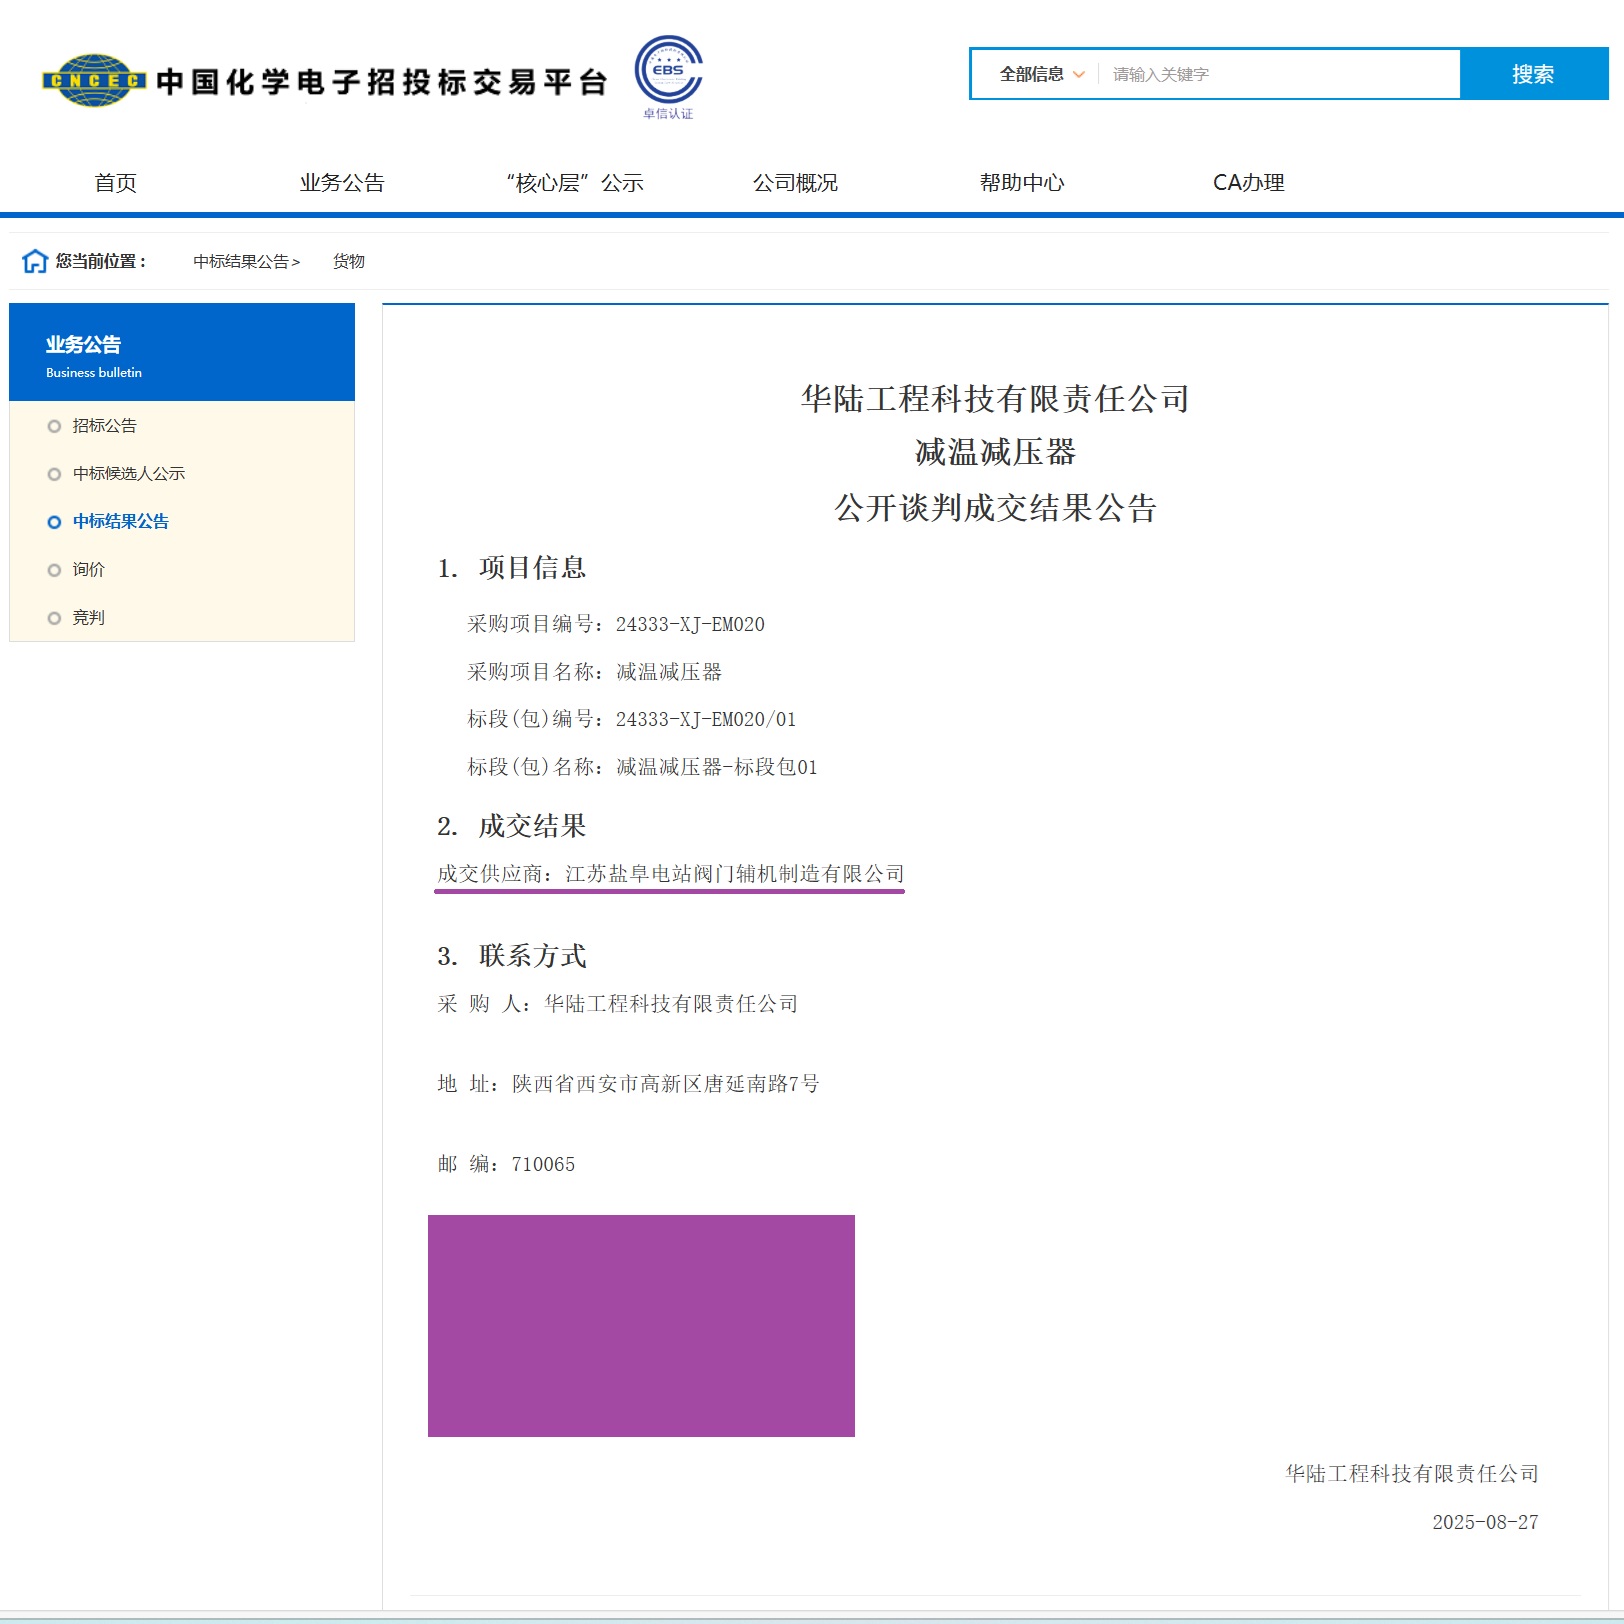Open the CA办理 navigation item

(x=1248, y=183)
